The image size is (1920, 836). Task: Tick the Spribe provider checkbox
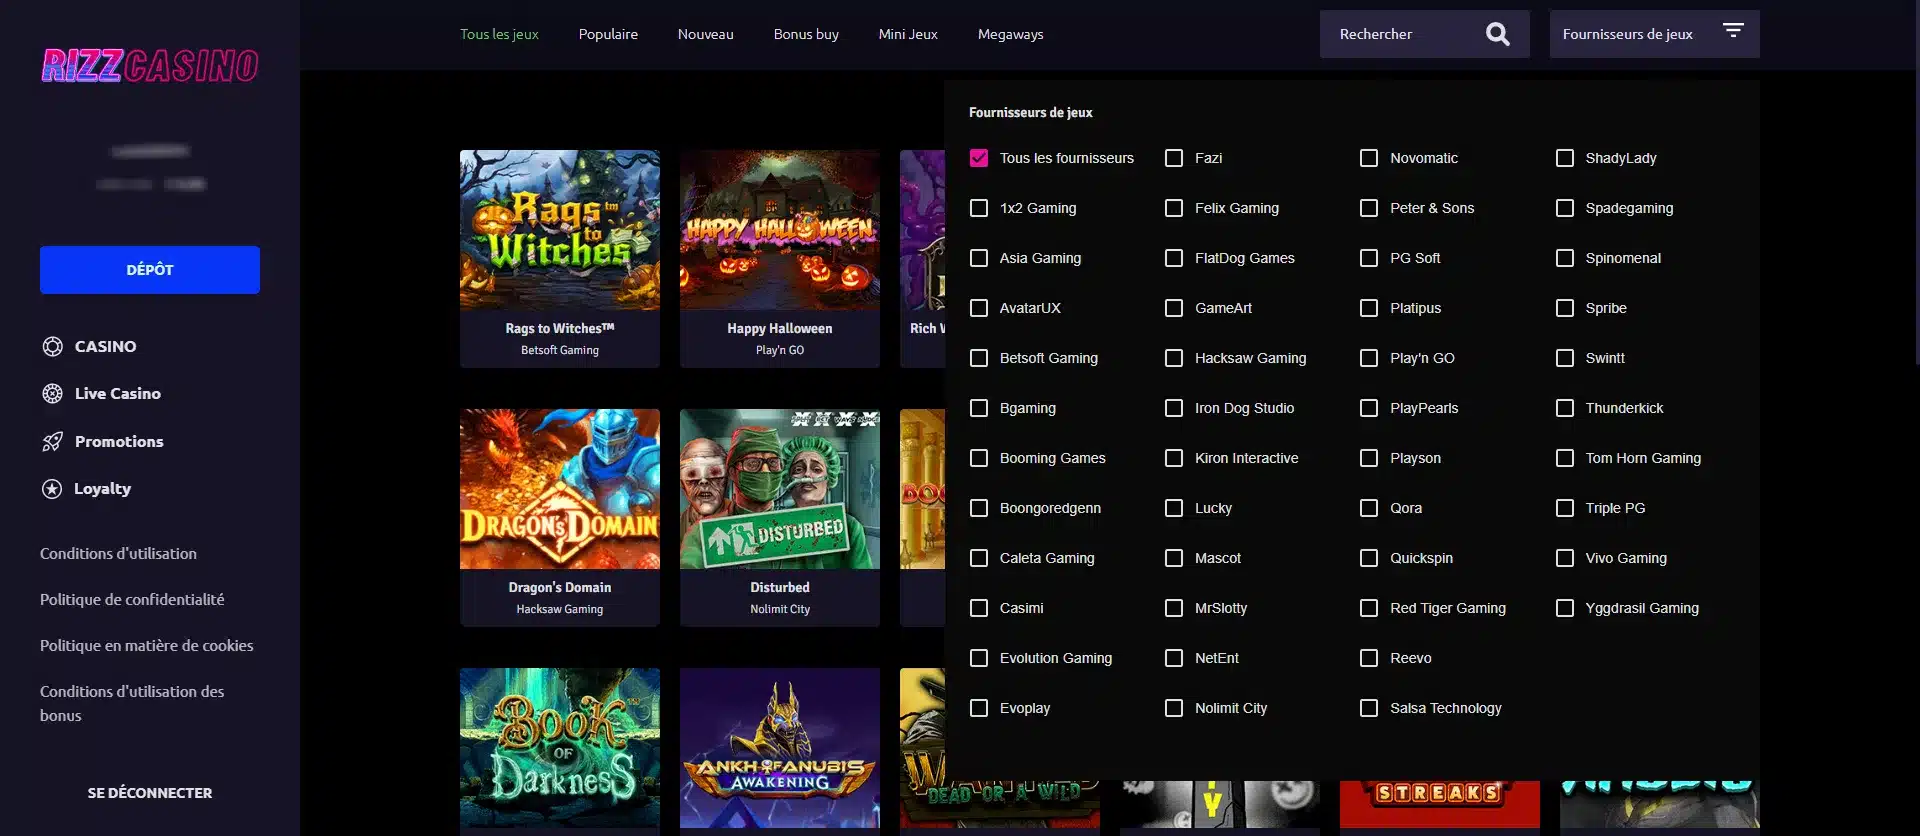1565,308
